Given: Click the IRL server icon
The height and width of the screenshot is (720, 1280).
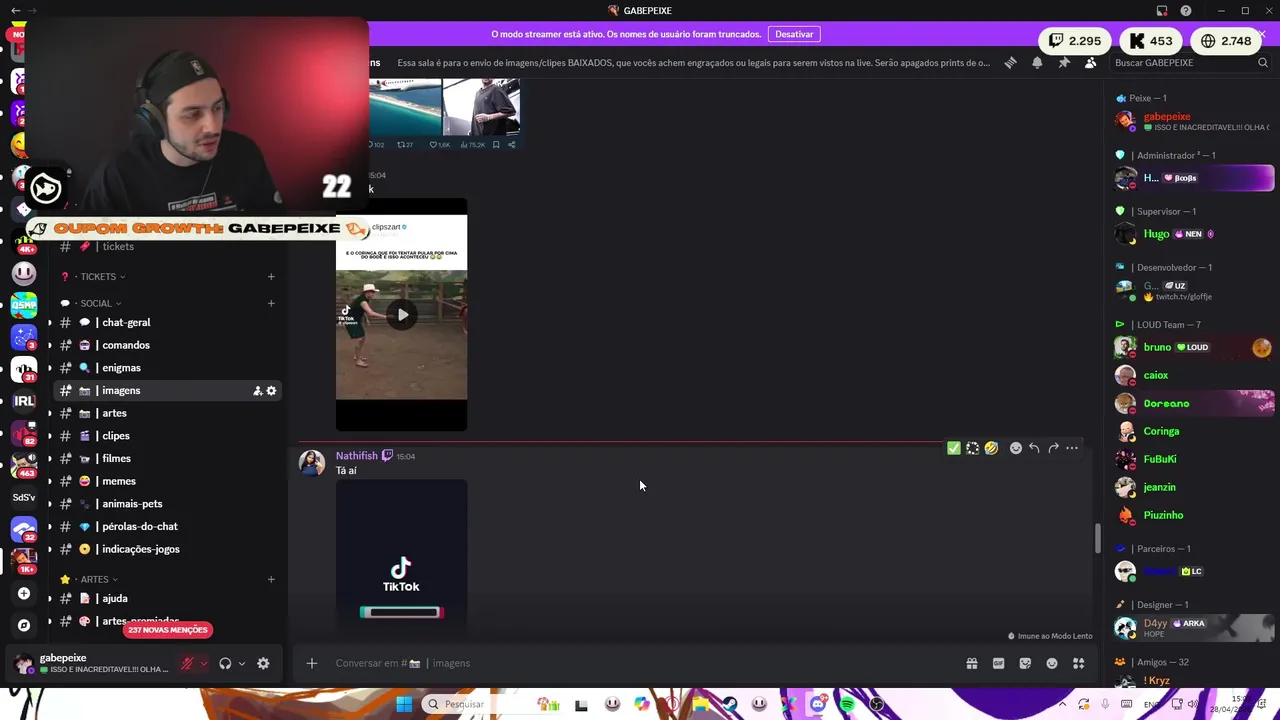Looking at the screenshot, I should (24, 401).
